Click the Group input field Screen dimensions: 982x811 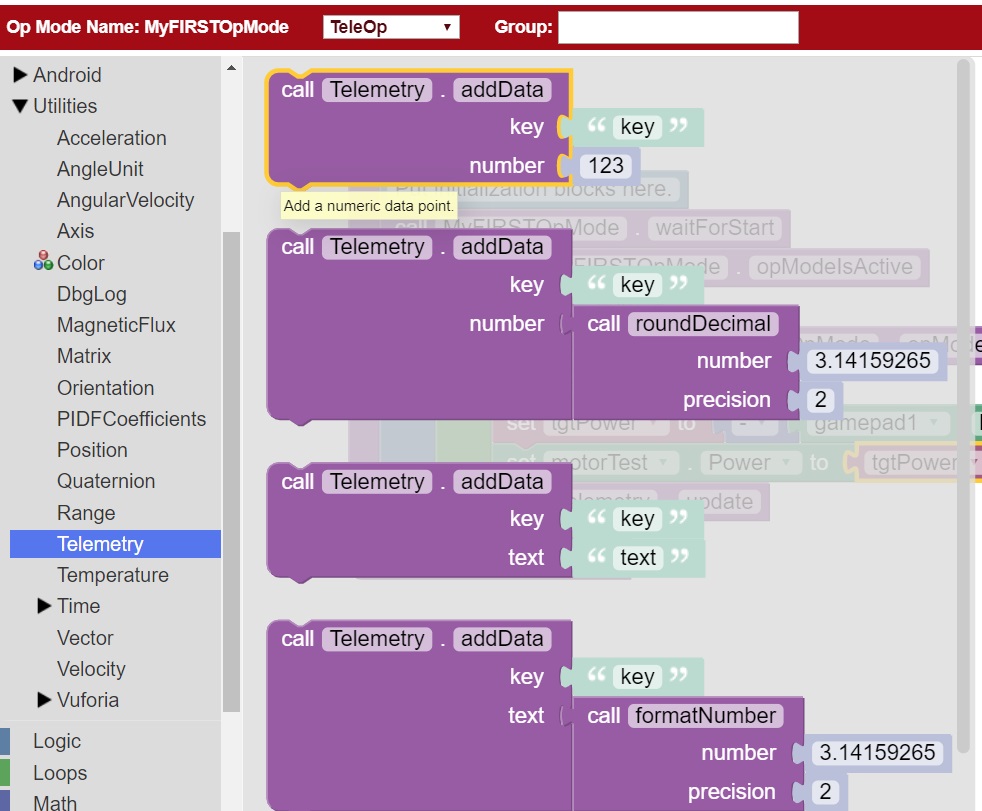(x=676, y=26)
